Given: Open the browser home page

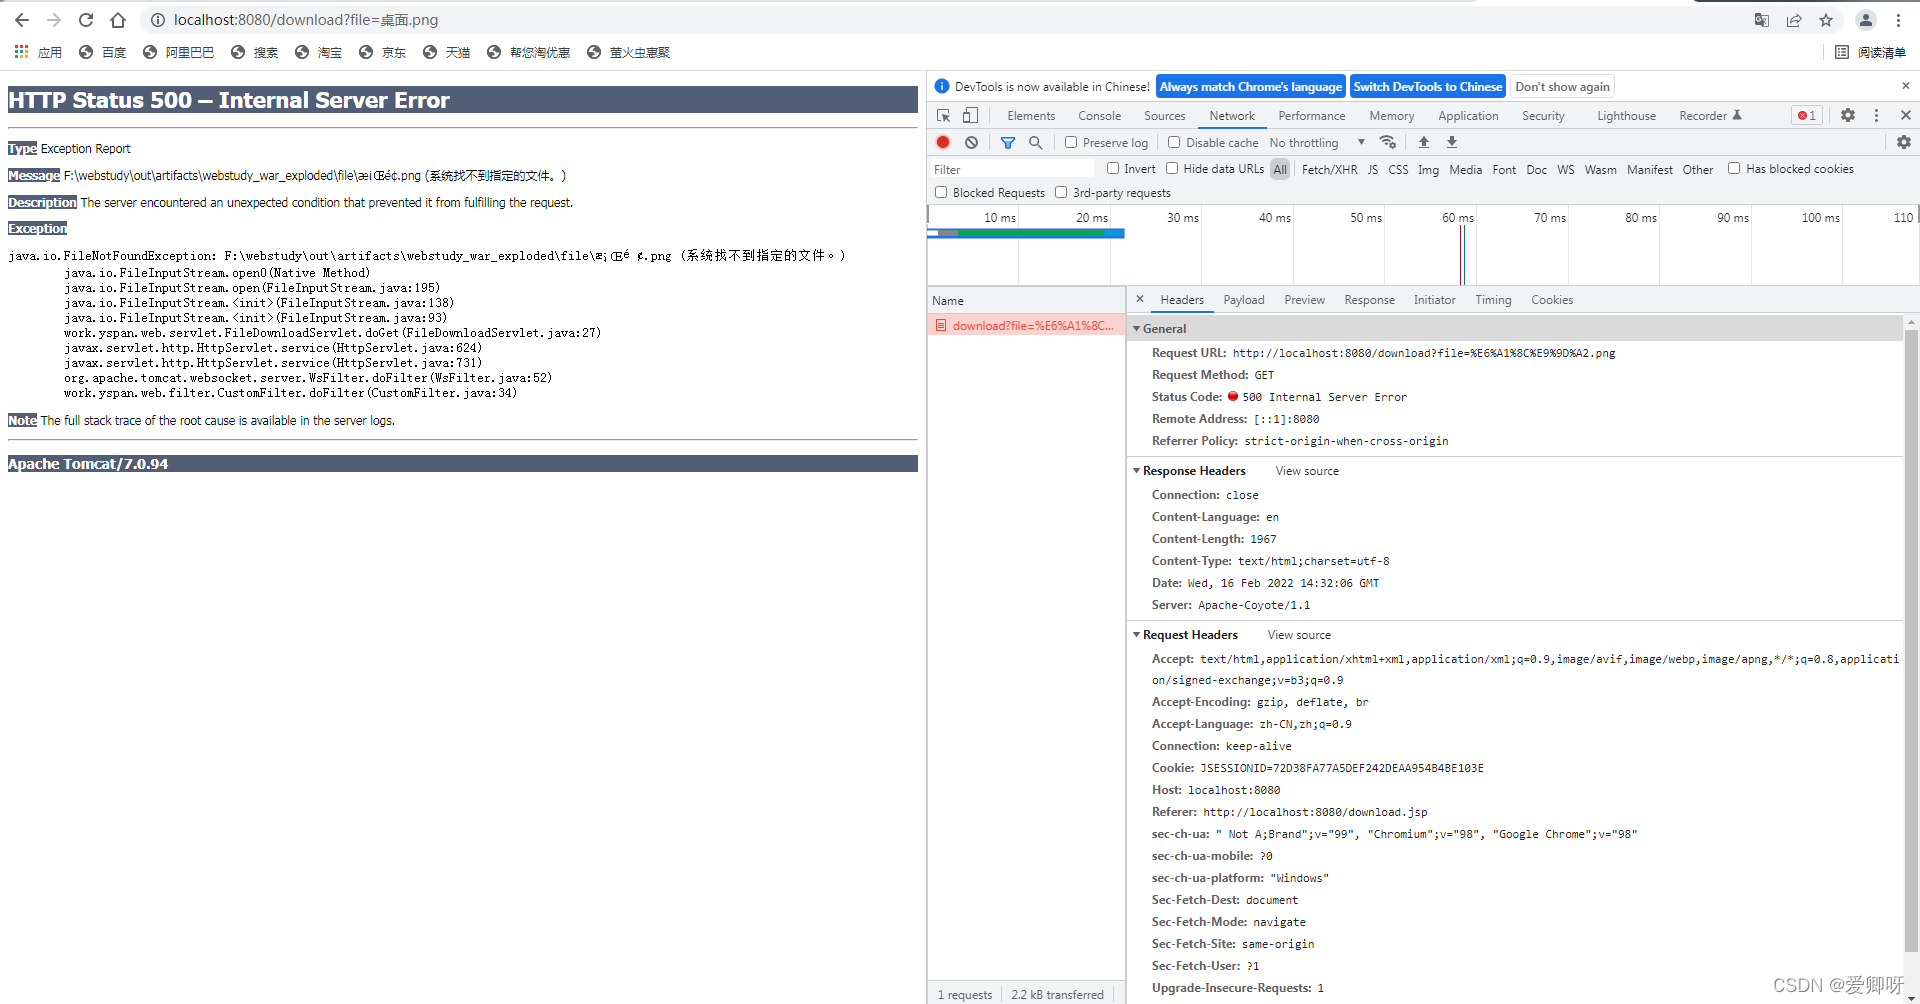Looking at the screenshot, I should [x=118, y=20].
